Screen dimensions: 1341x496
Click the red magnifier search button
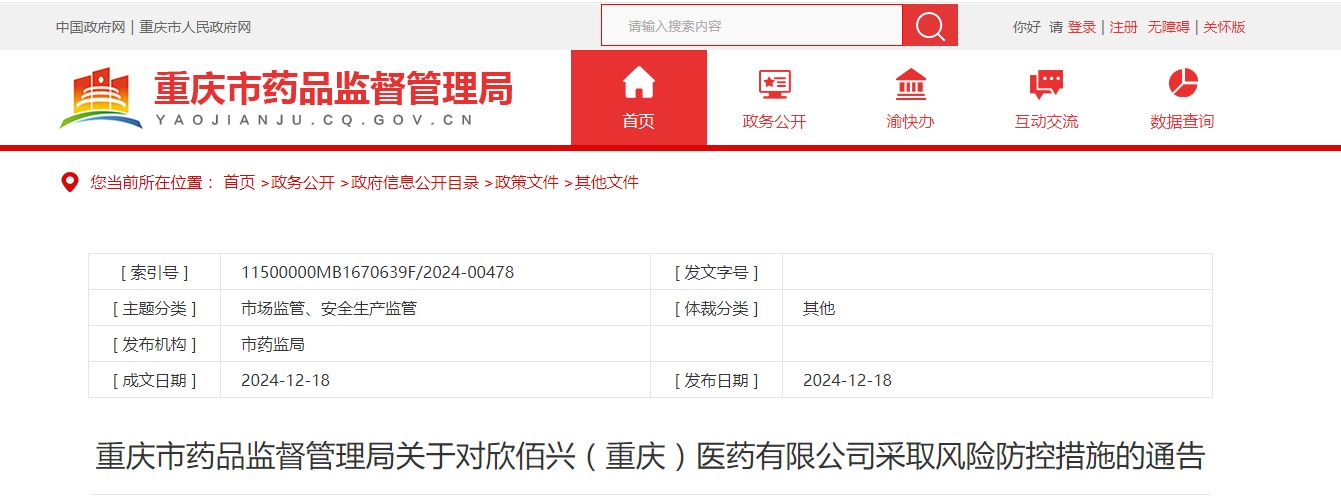pyautogui.click(x=930, y=26)
